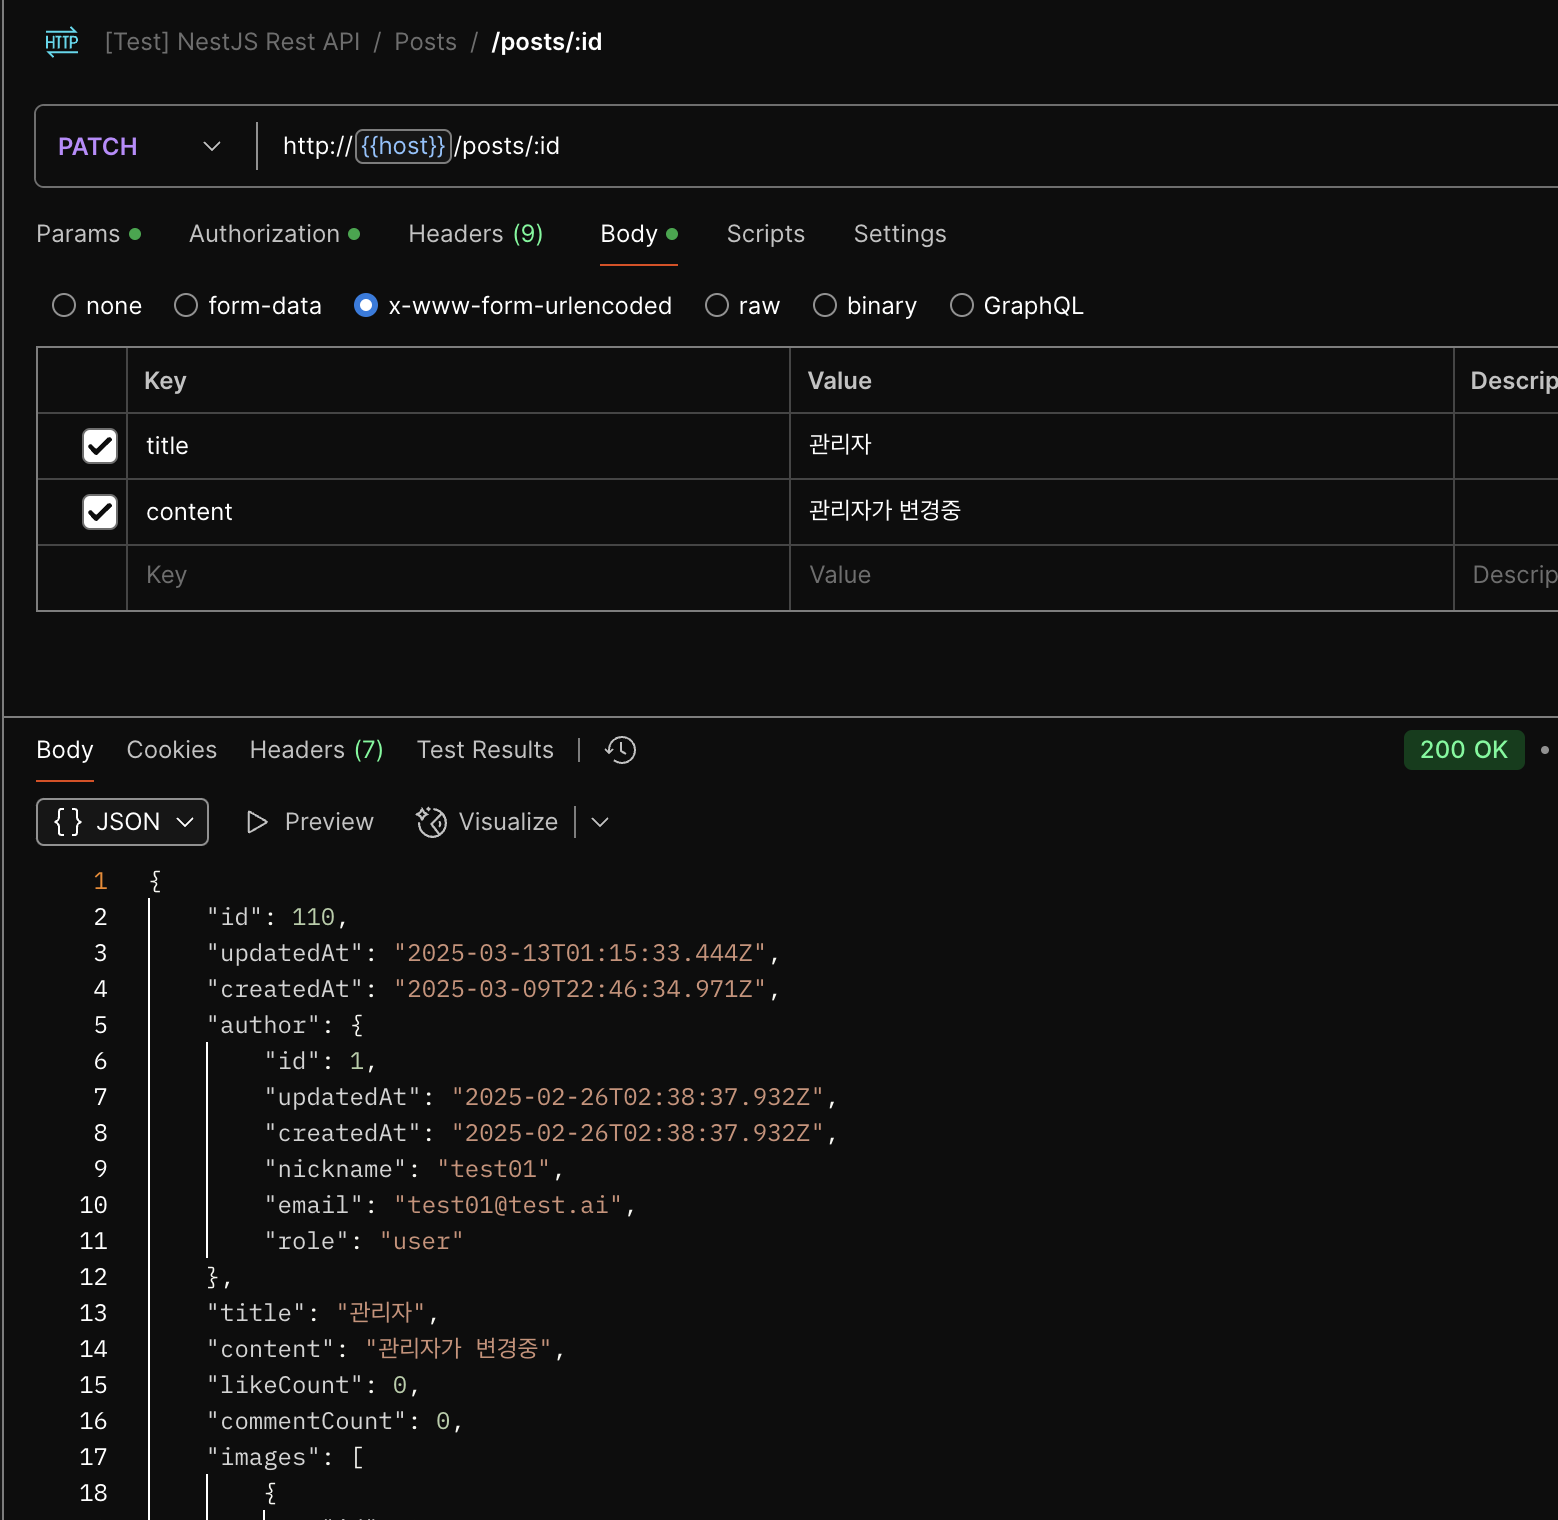Click the "id": 110 response line
The width and height of the screenshot is (1558, 1520).
277,917
